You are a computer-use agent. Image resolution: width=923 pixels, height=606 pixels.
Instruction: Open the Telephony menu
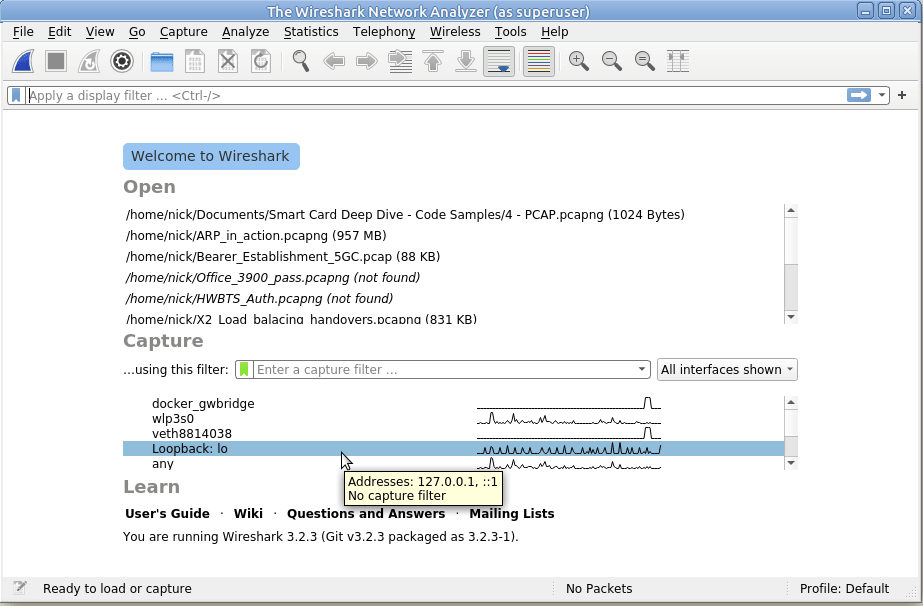384,32
